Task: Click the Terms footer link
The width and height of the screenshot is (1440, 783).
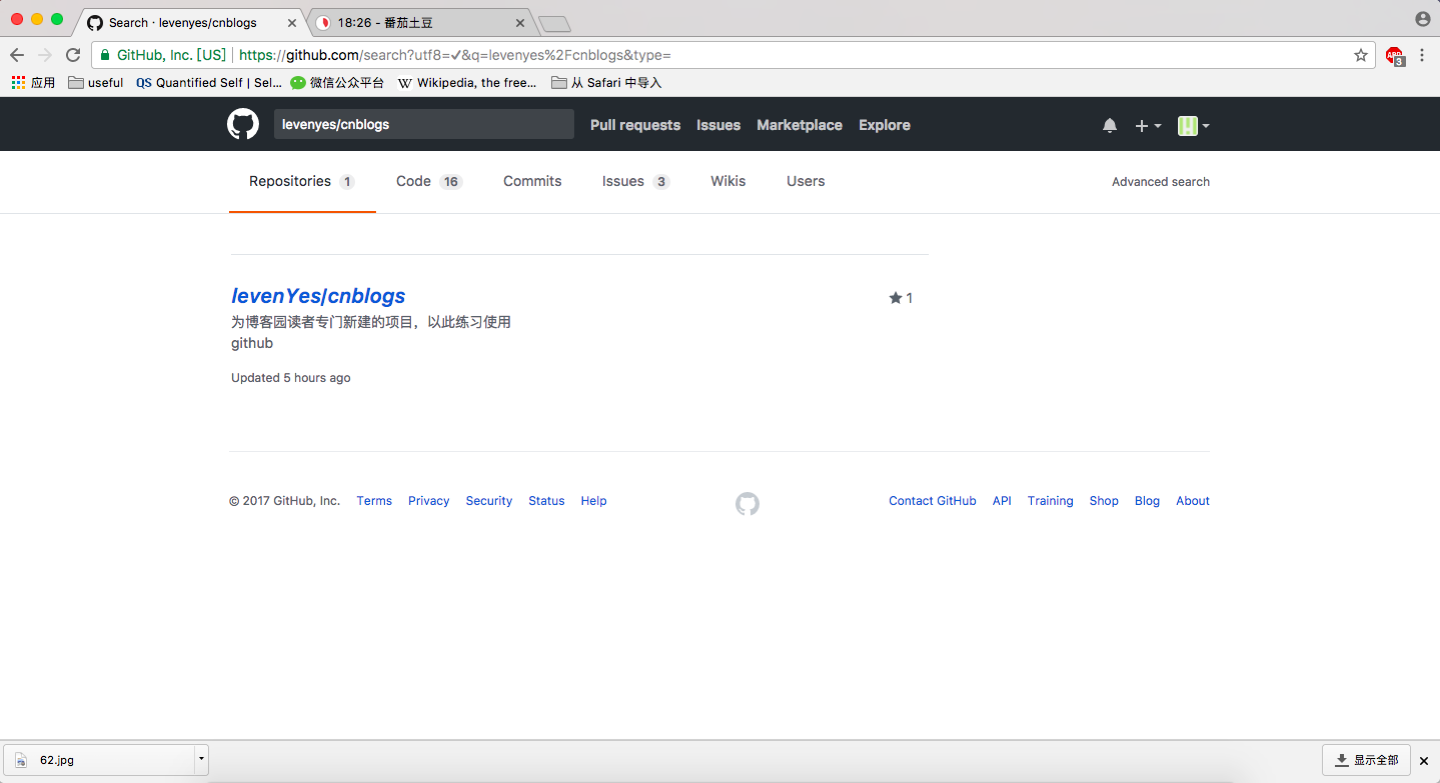Action: [x=374, y=501]
